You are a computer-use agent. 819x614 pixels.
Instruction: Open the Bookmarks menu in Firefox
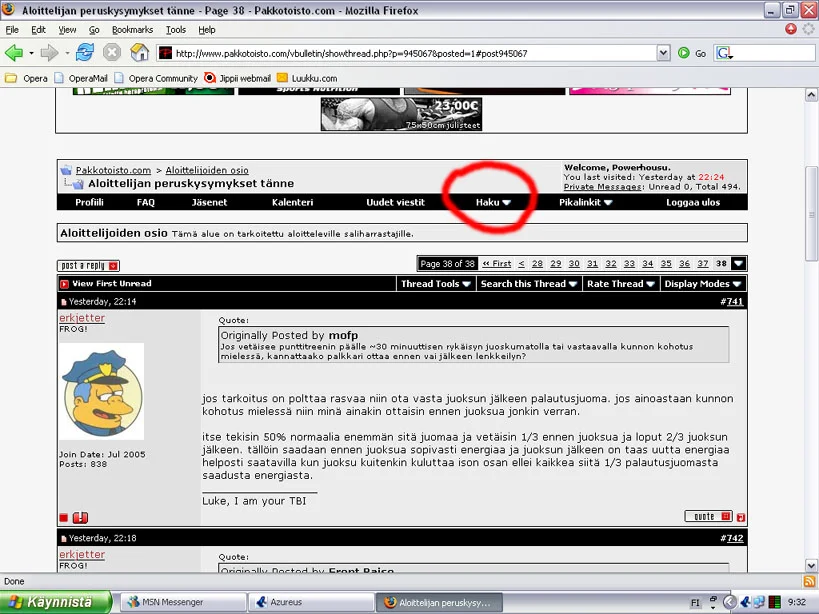click(132, 30)
